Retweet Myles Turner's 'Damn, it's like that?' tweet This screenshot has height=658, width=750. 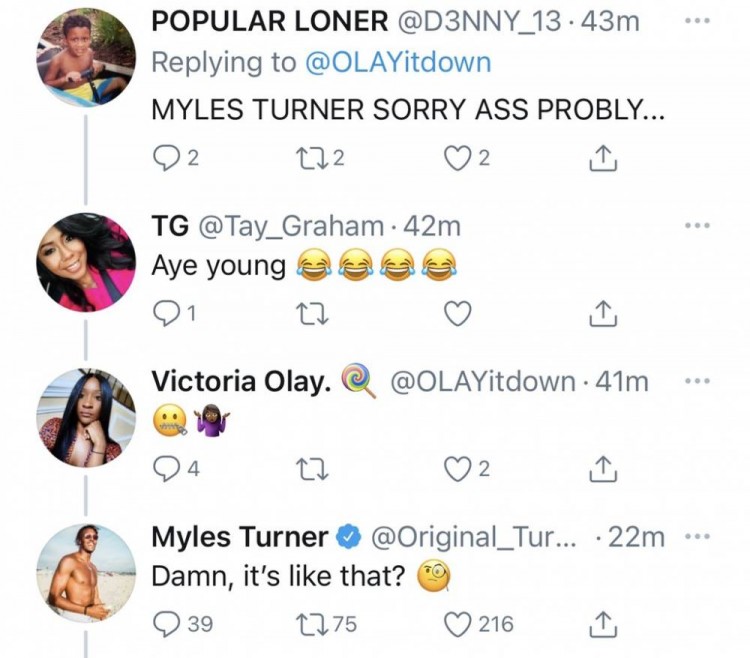coord(310,625)
